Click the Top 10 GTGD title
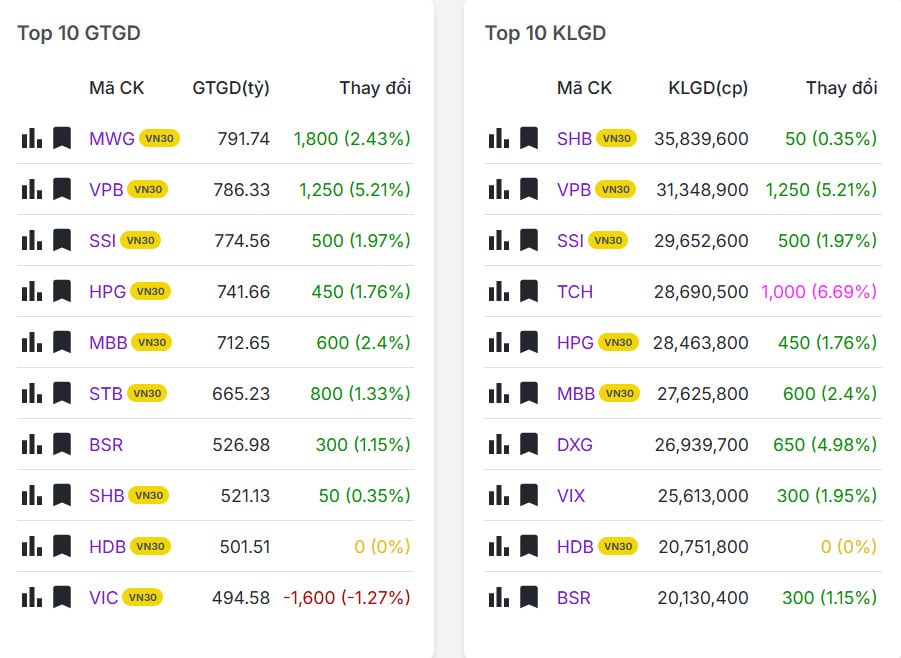The image size is (901, 658). click(78, 33)
